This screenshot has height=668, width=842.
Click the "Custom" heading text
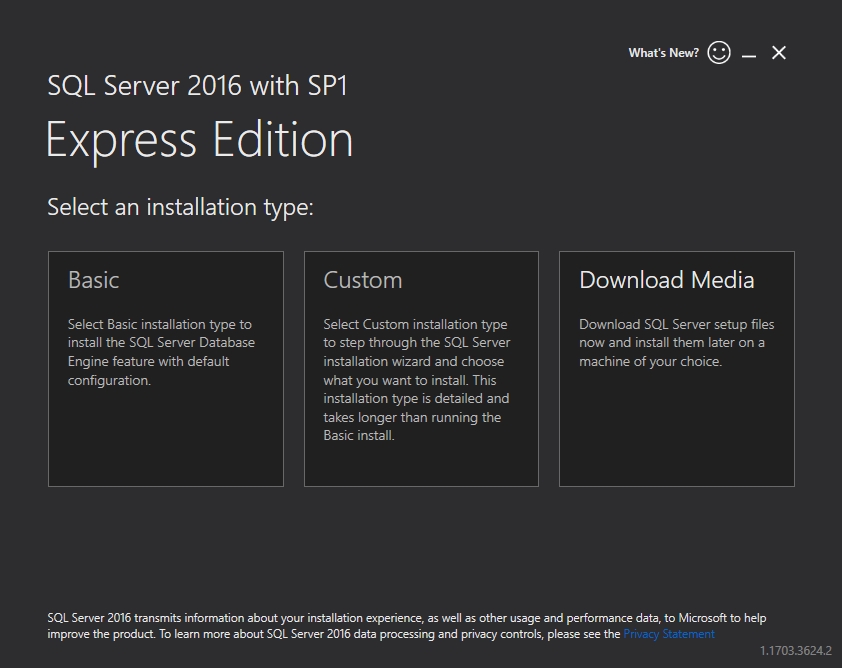(x=362, y=280)
